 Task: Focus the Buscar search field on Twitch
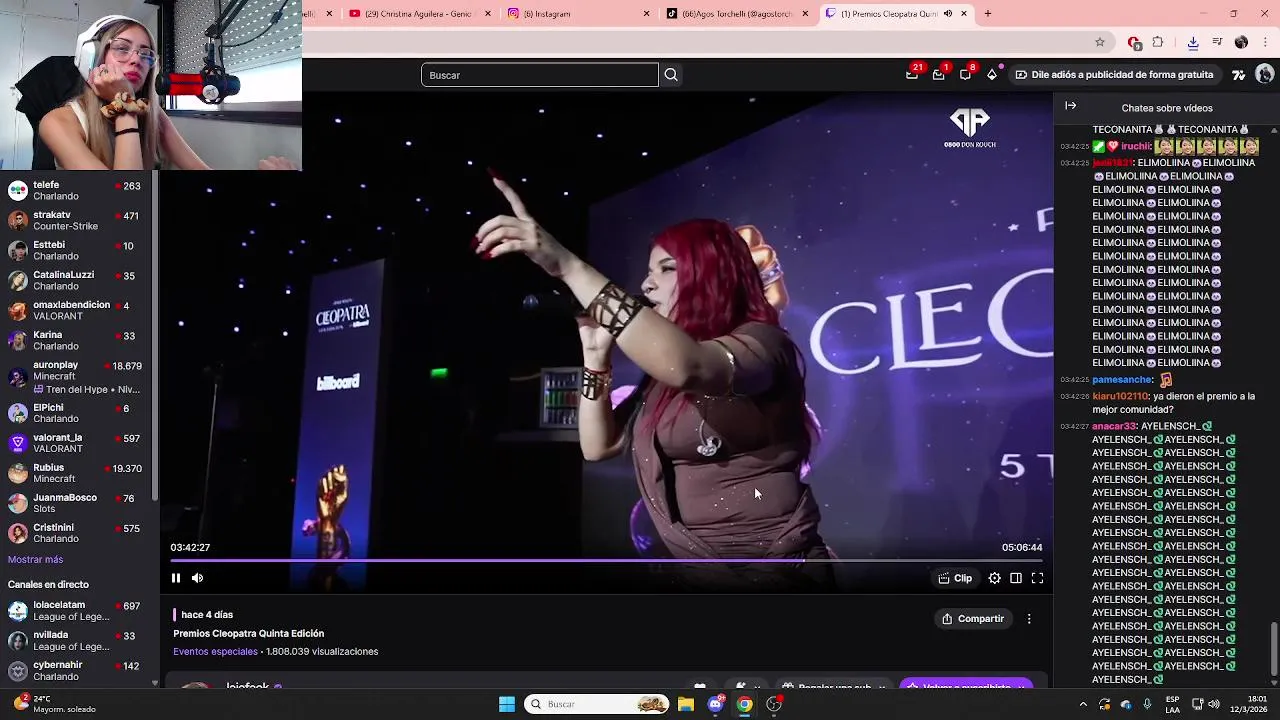pos(540,75)
